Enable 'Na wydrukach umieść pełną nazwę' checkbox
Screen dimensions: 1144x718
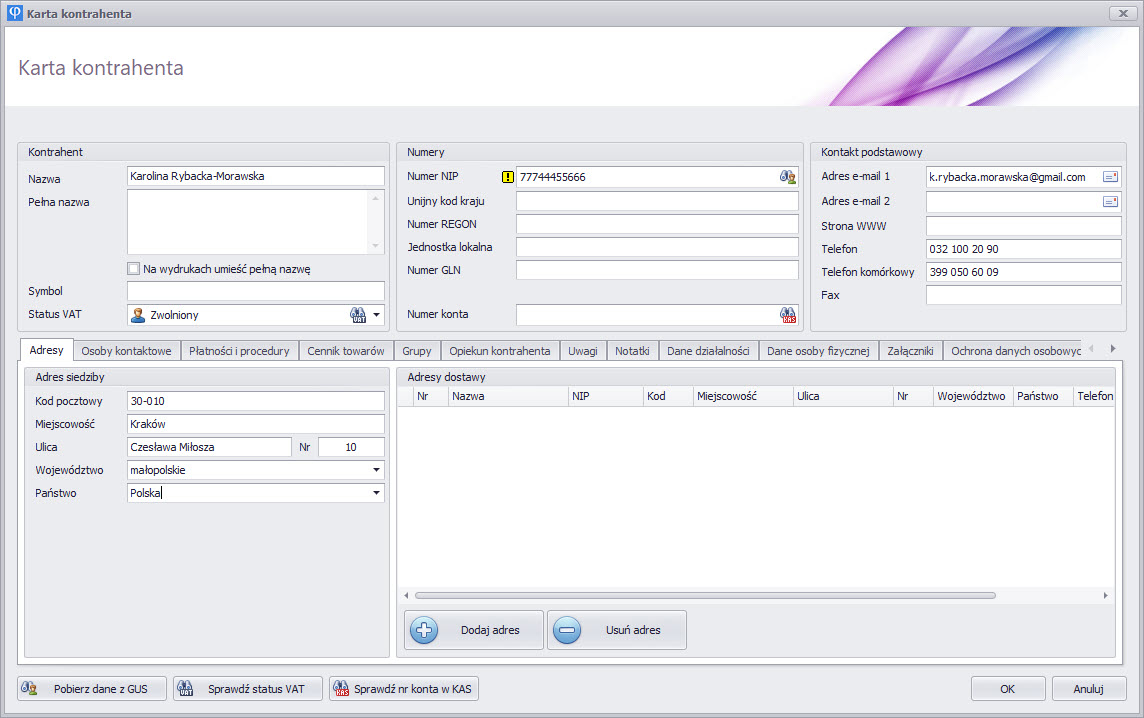[134, 269]
